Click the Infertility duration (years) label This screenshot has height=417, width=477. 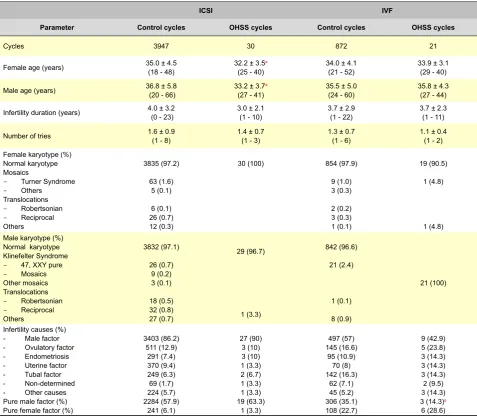(x=42, y=113)
